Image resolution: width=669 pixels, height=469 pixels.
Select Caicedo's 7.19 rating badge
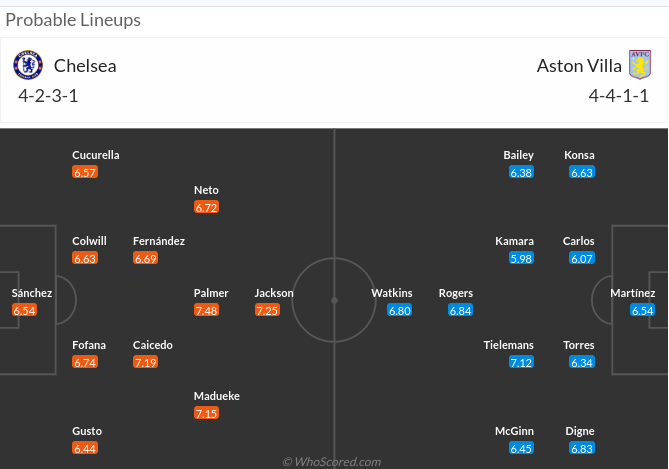point(145,362)
